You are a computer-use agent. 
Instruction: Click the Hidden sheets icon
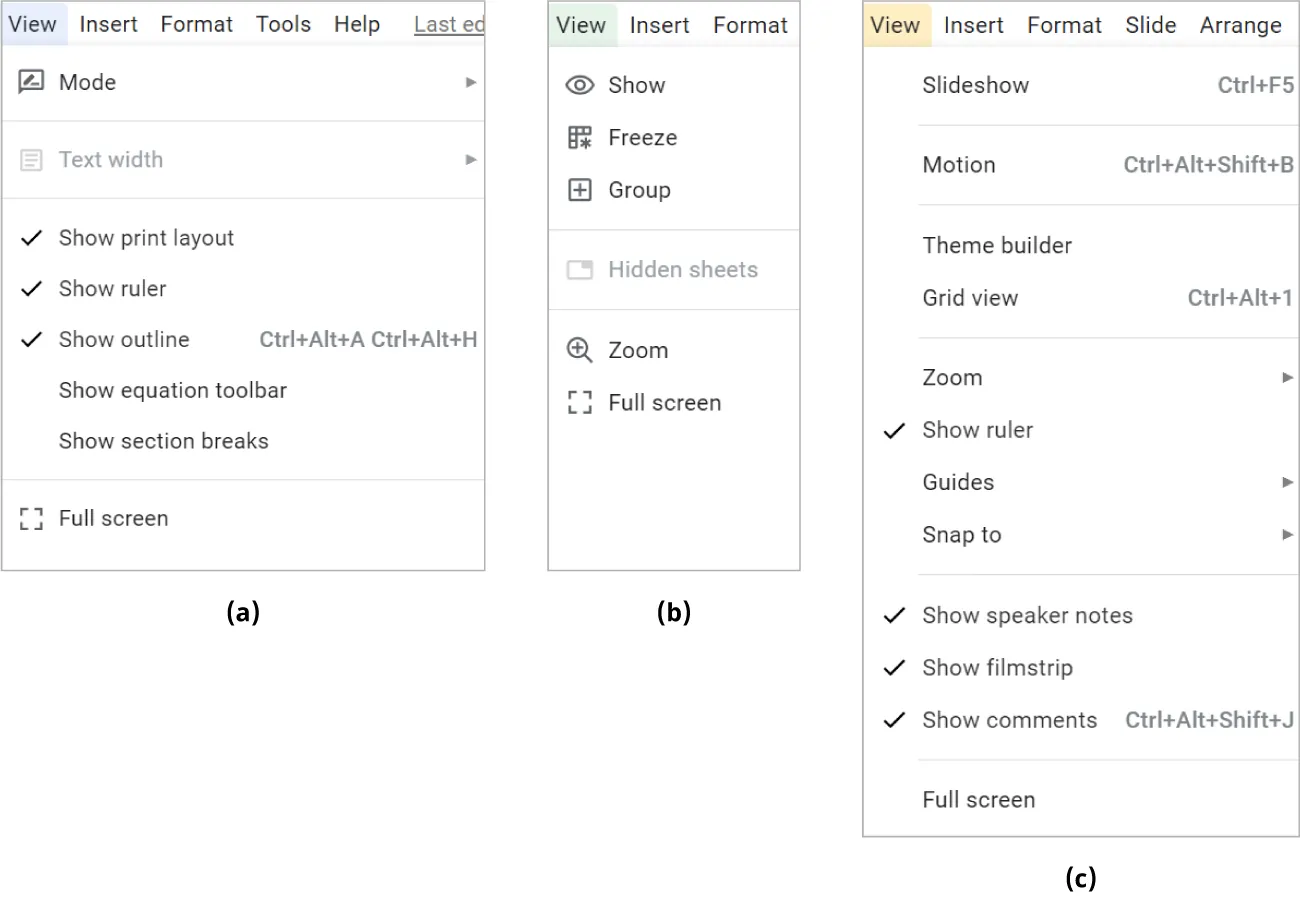(580, 270)
